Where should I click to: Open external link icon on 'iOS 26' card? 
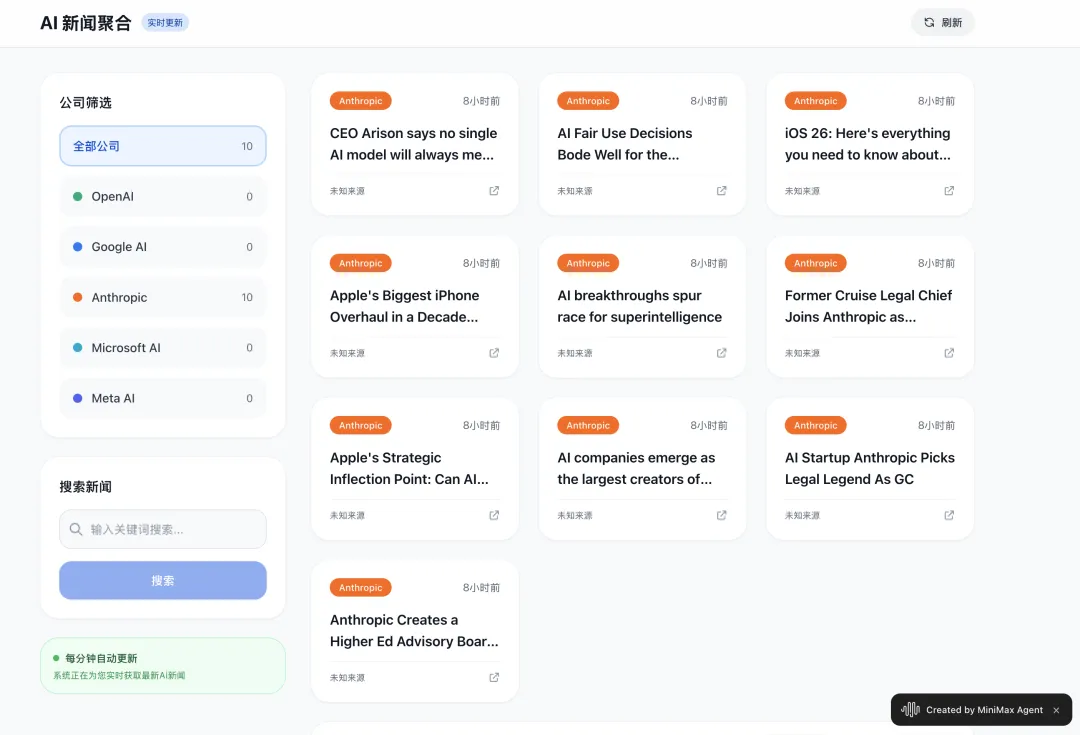949,191
